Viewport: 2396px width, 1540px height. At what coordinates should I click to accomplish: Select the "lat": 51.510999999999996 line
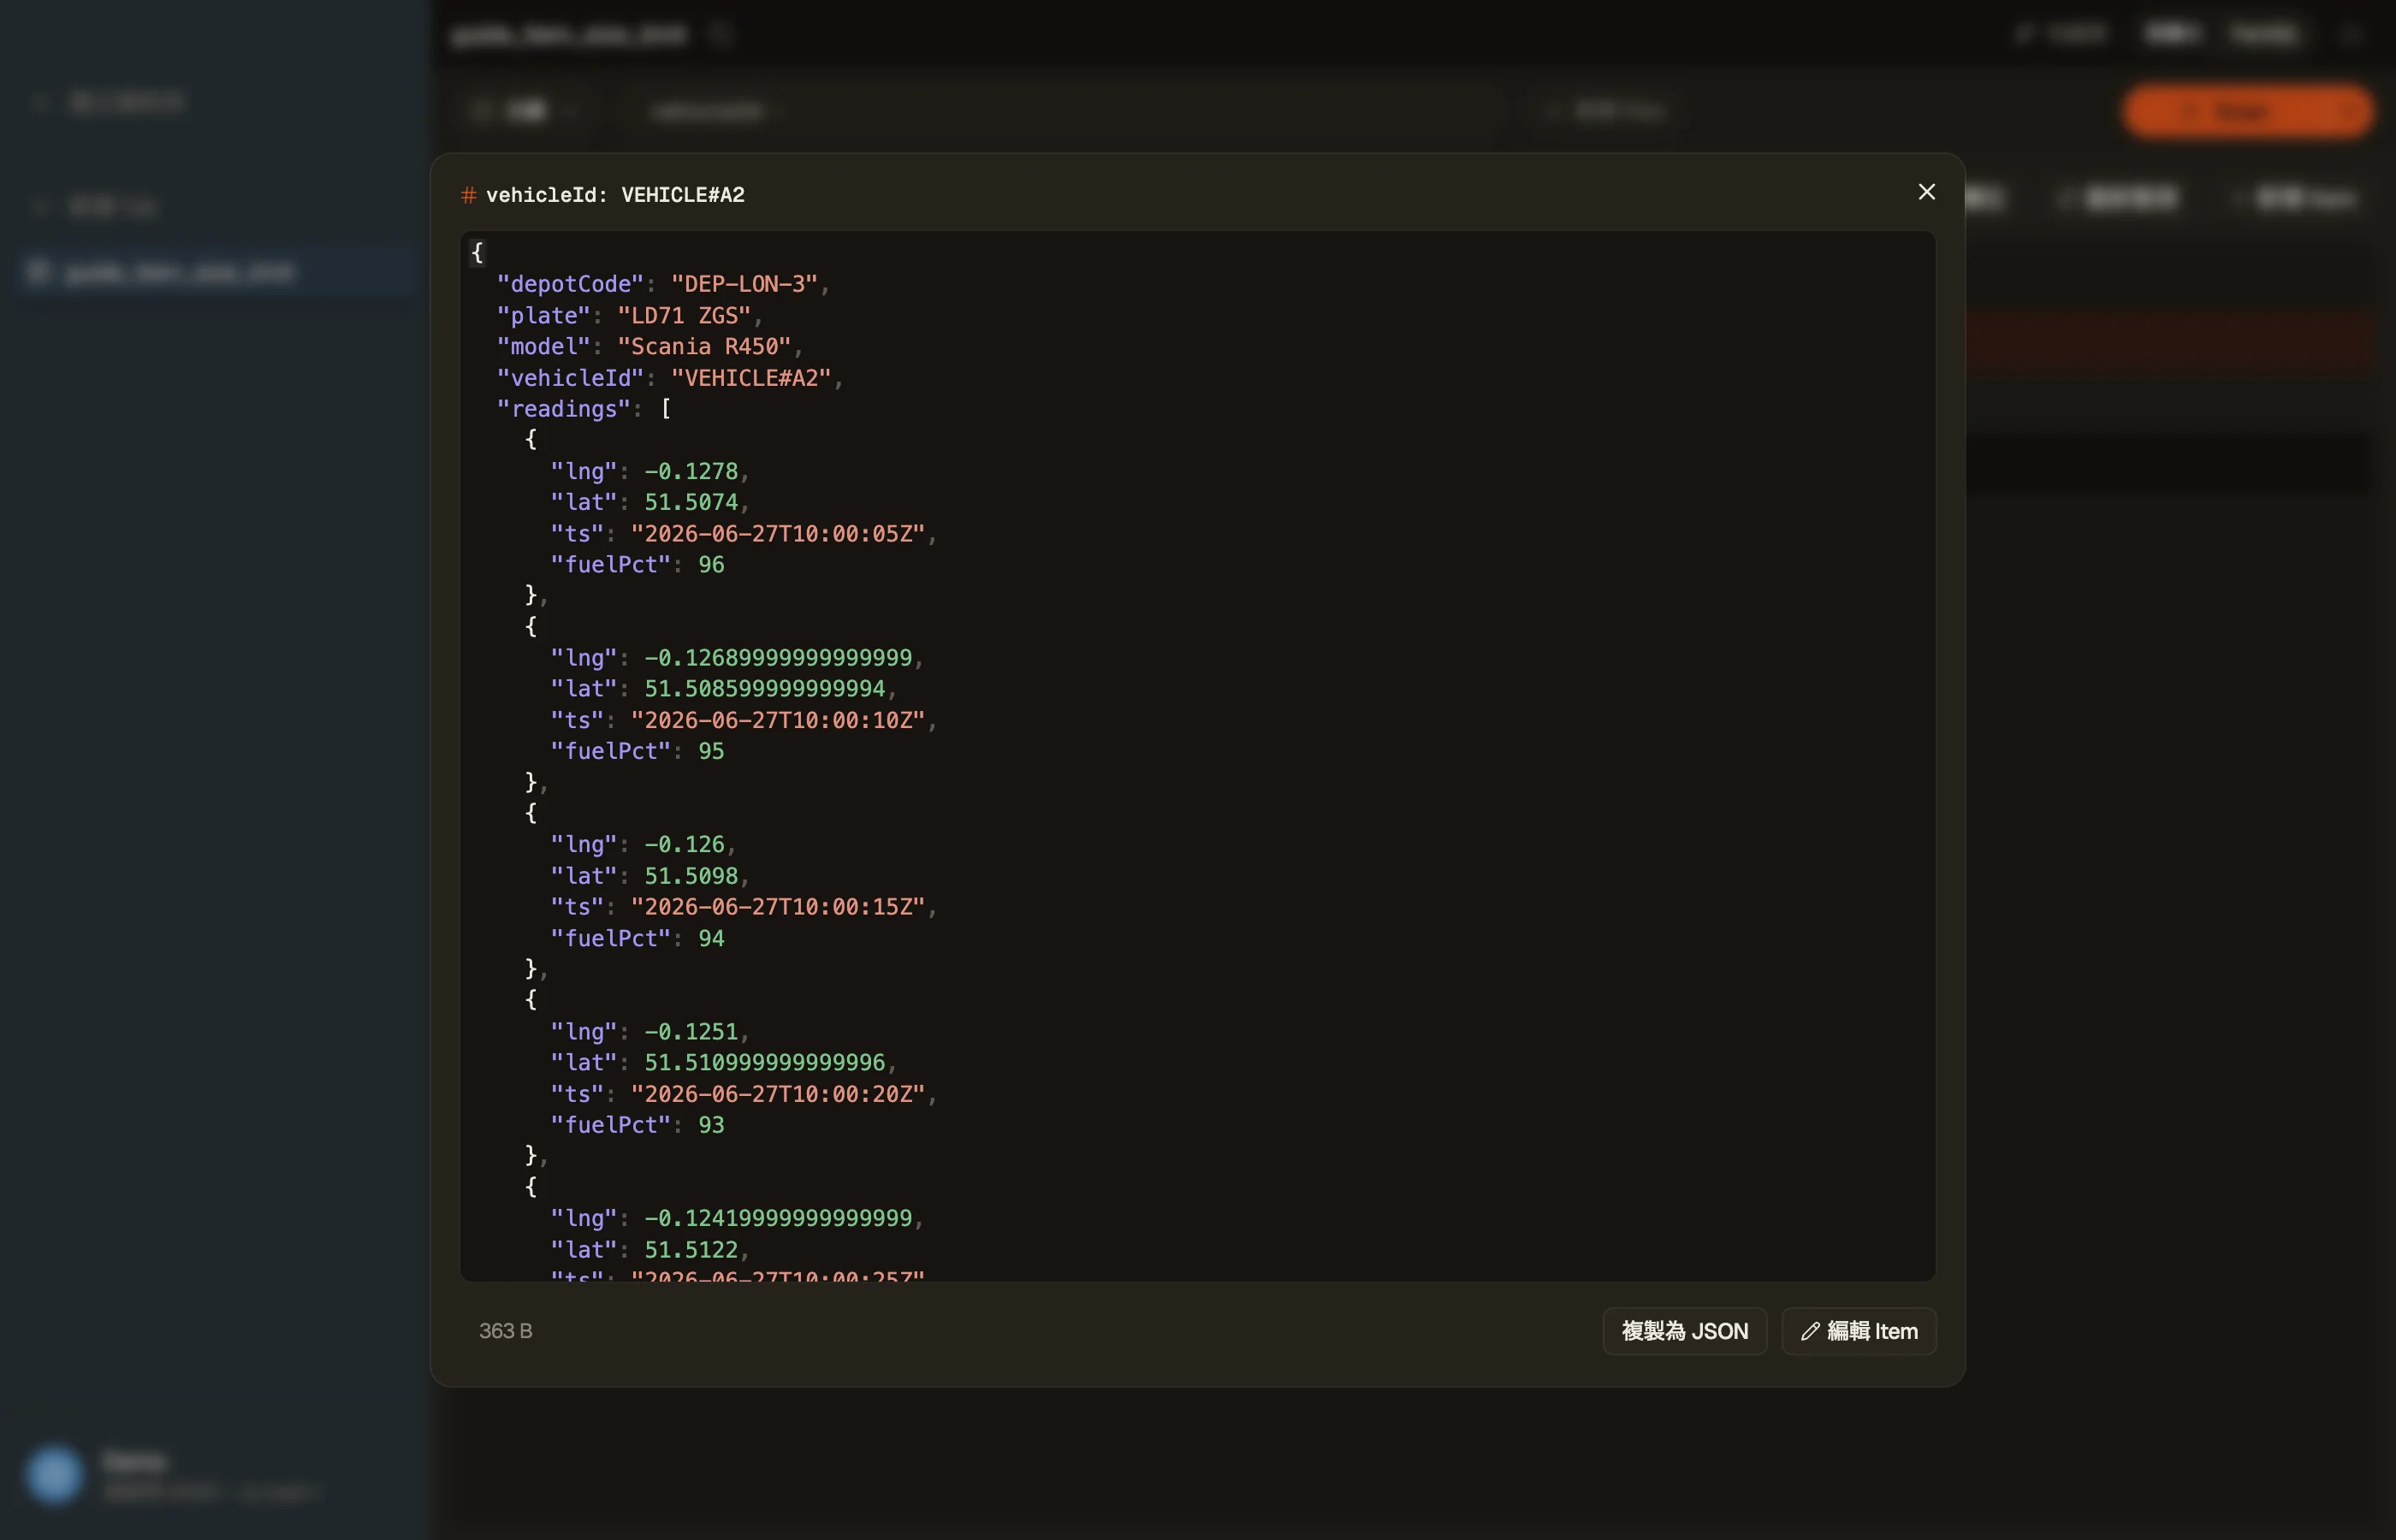[x=724, y=1063]
